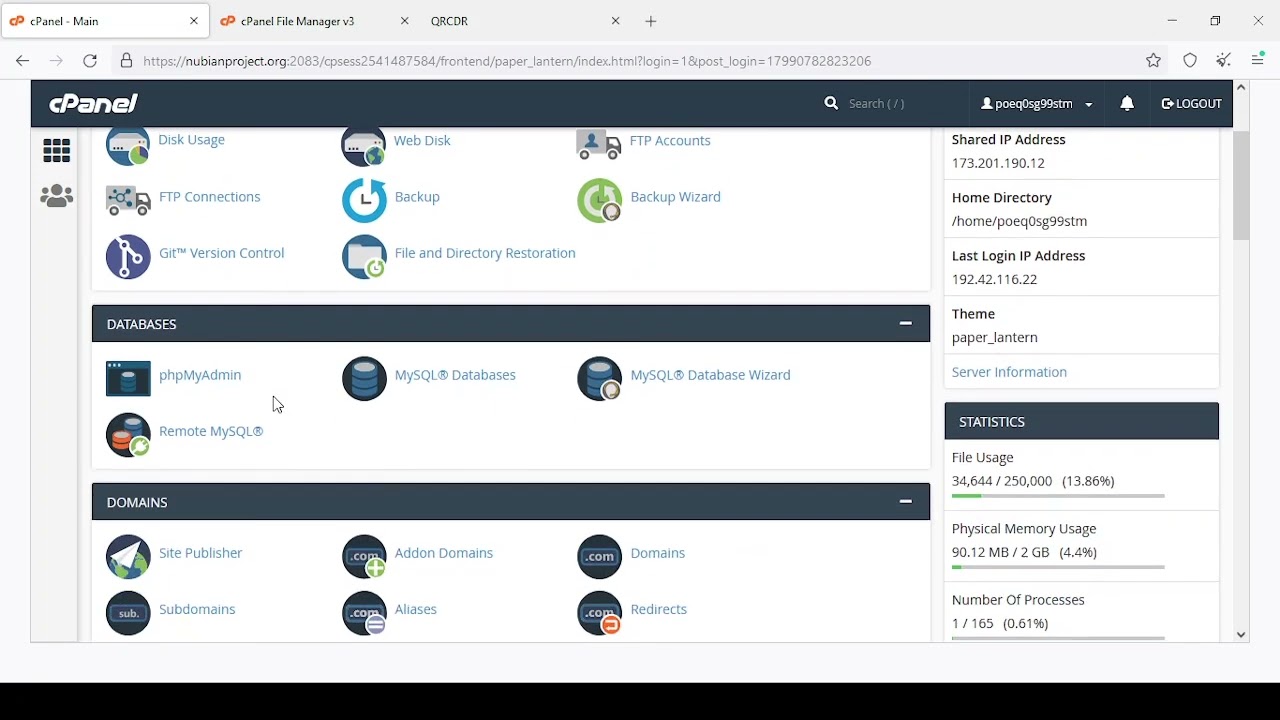Select the shared IP 173.201.190.12
Screen dimensions: 1280x720
[998, 163]
